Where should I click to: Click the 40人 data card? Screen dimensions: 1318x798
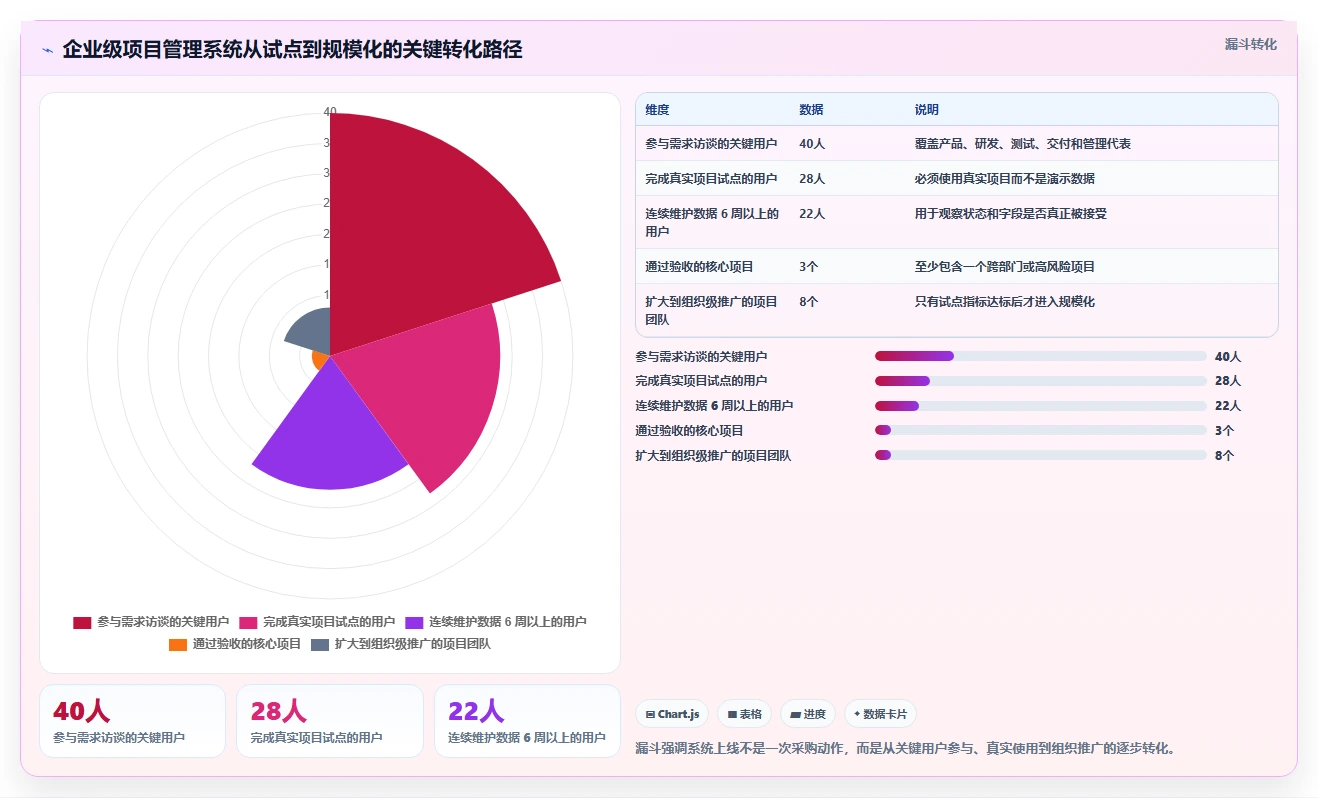(132, 721)
